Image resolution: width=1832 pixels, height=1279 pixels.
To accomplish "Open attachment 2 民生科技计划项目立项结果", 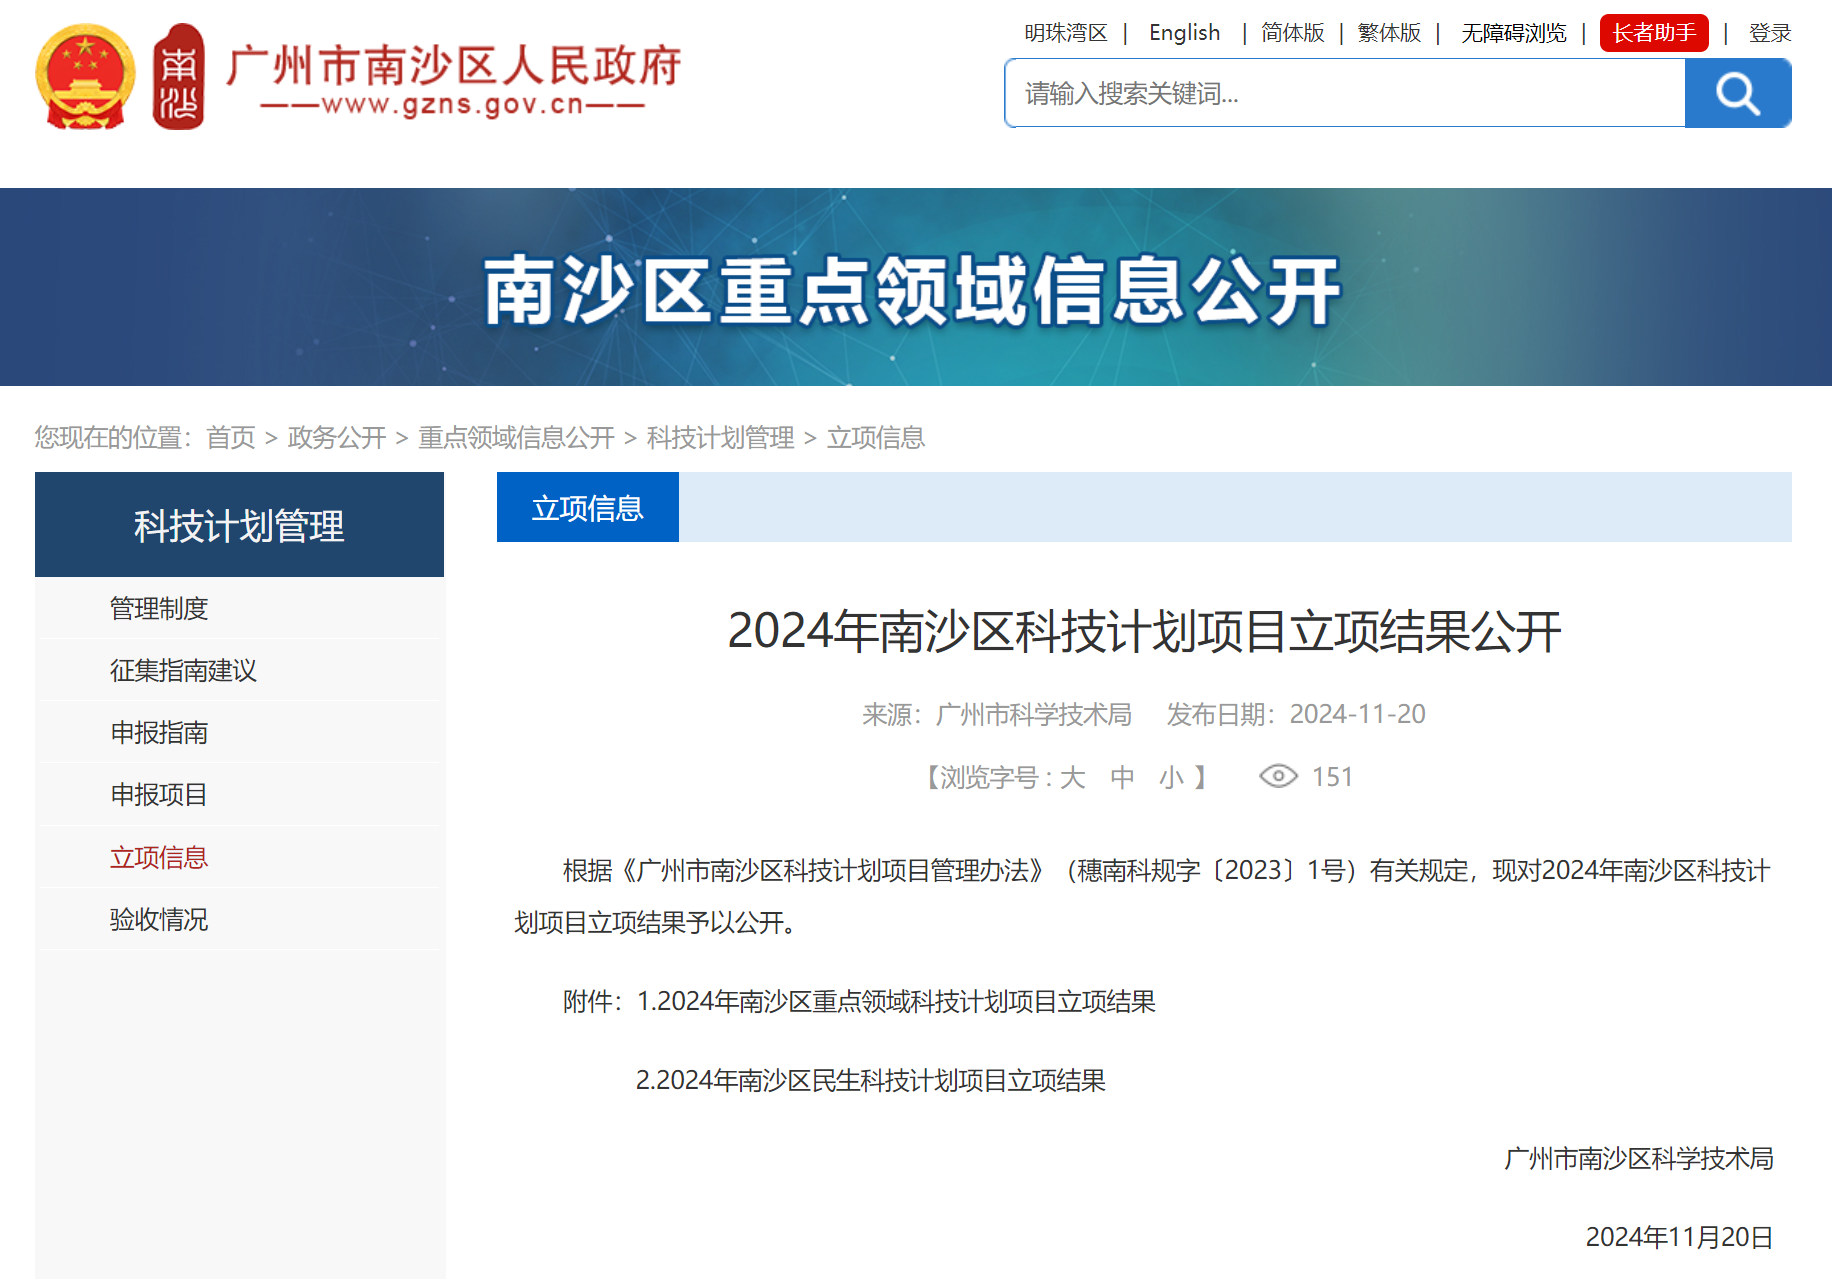I will [870, 1080].
